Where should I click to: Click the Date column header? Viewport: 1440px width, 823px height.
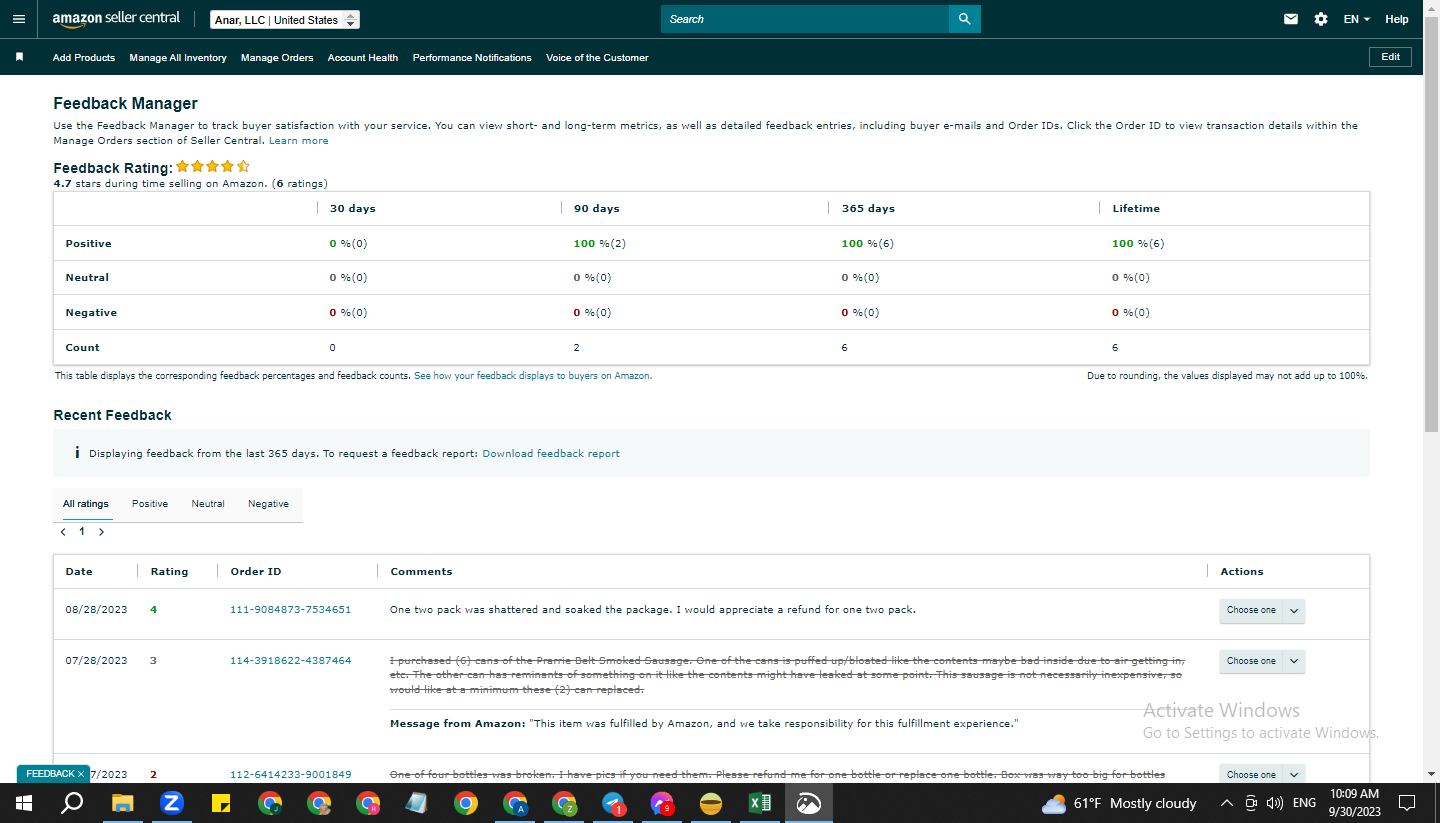[79, 572]
